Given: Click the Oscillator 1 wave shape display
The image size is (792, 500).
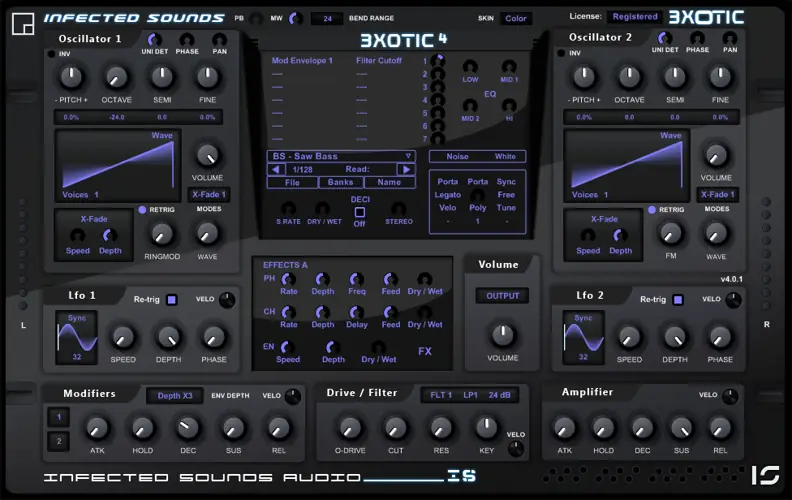Looking at the screenshot, I should tap(116, 165).
